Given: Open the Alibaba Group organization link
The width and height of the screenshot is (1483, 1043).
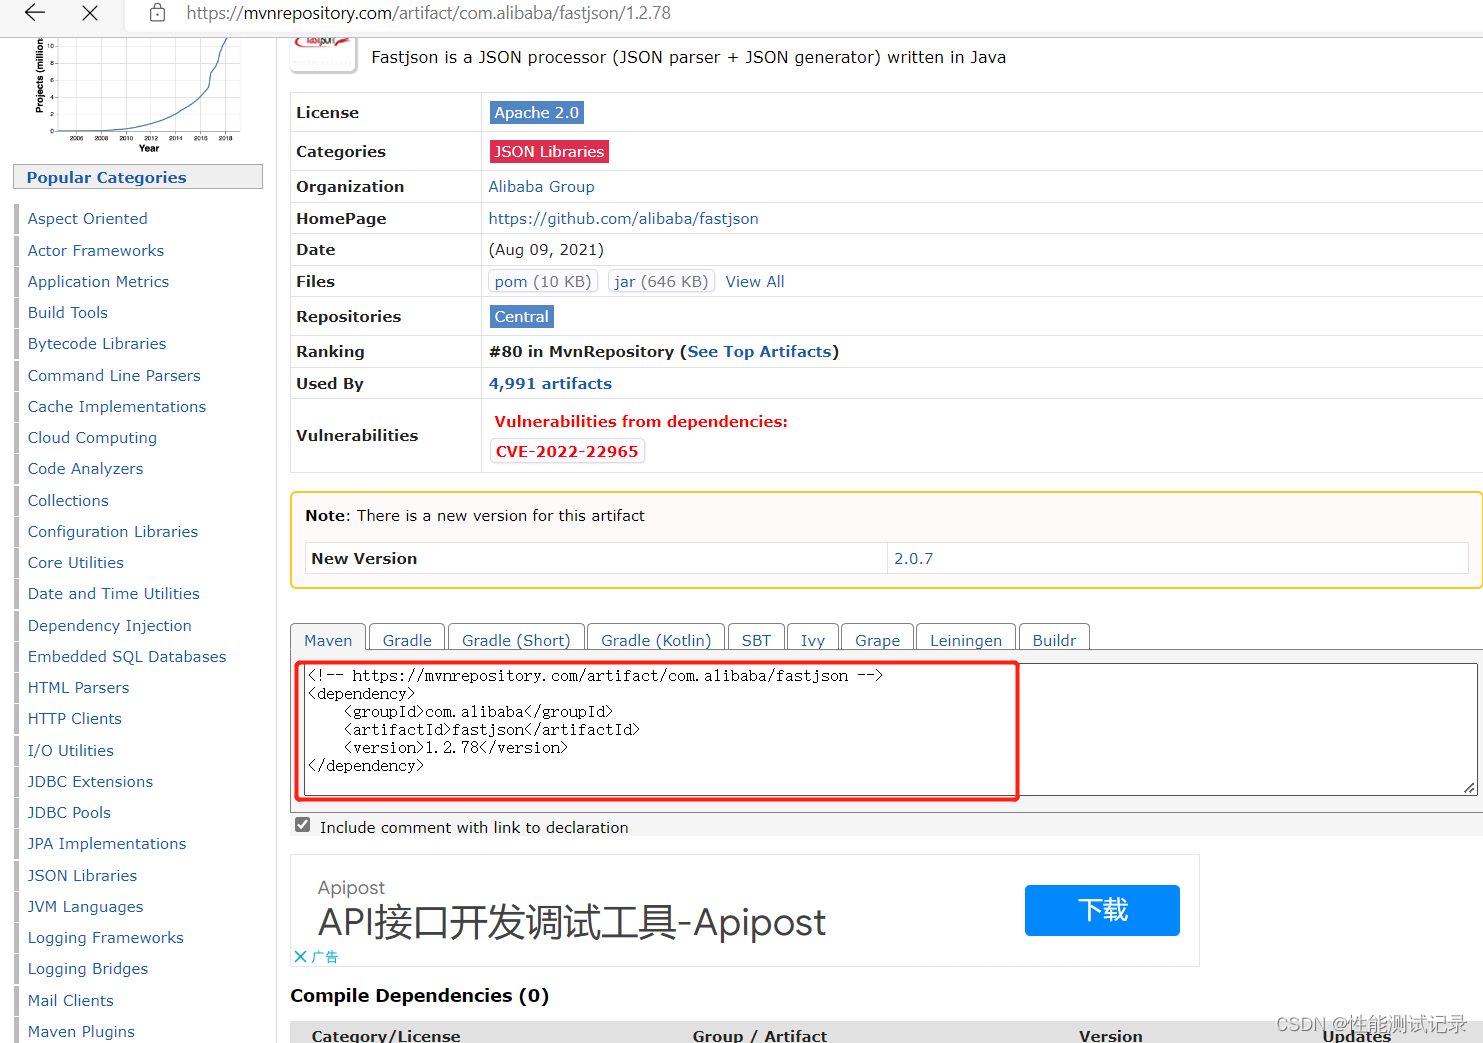Looking at the screenshot, I should tap(541, 187).
